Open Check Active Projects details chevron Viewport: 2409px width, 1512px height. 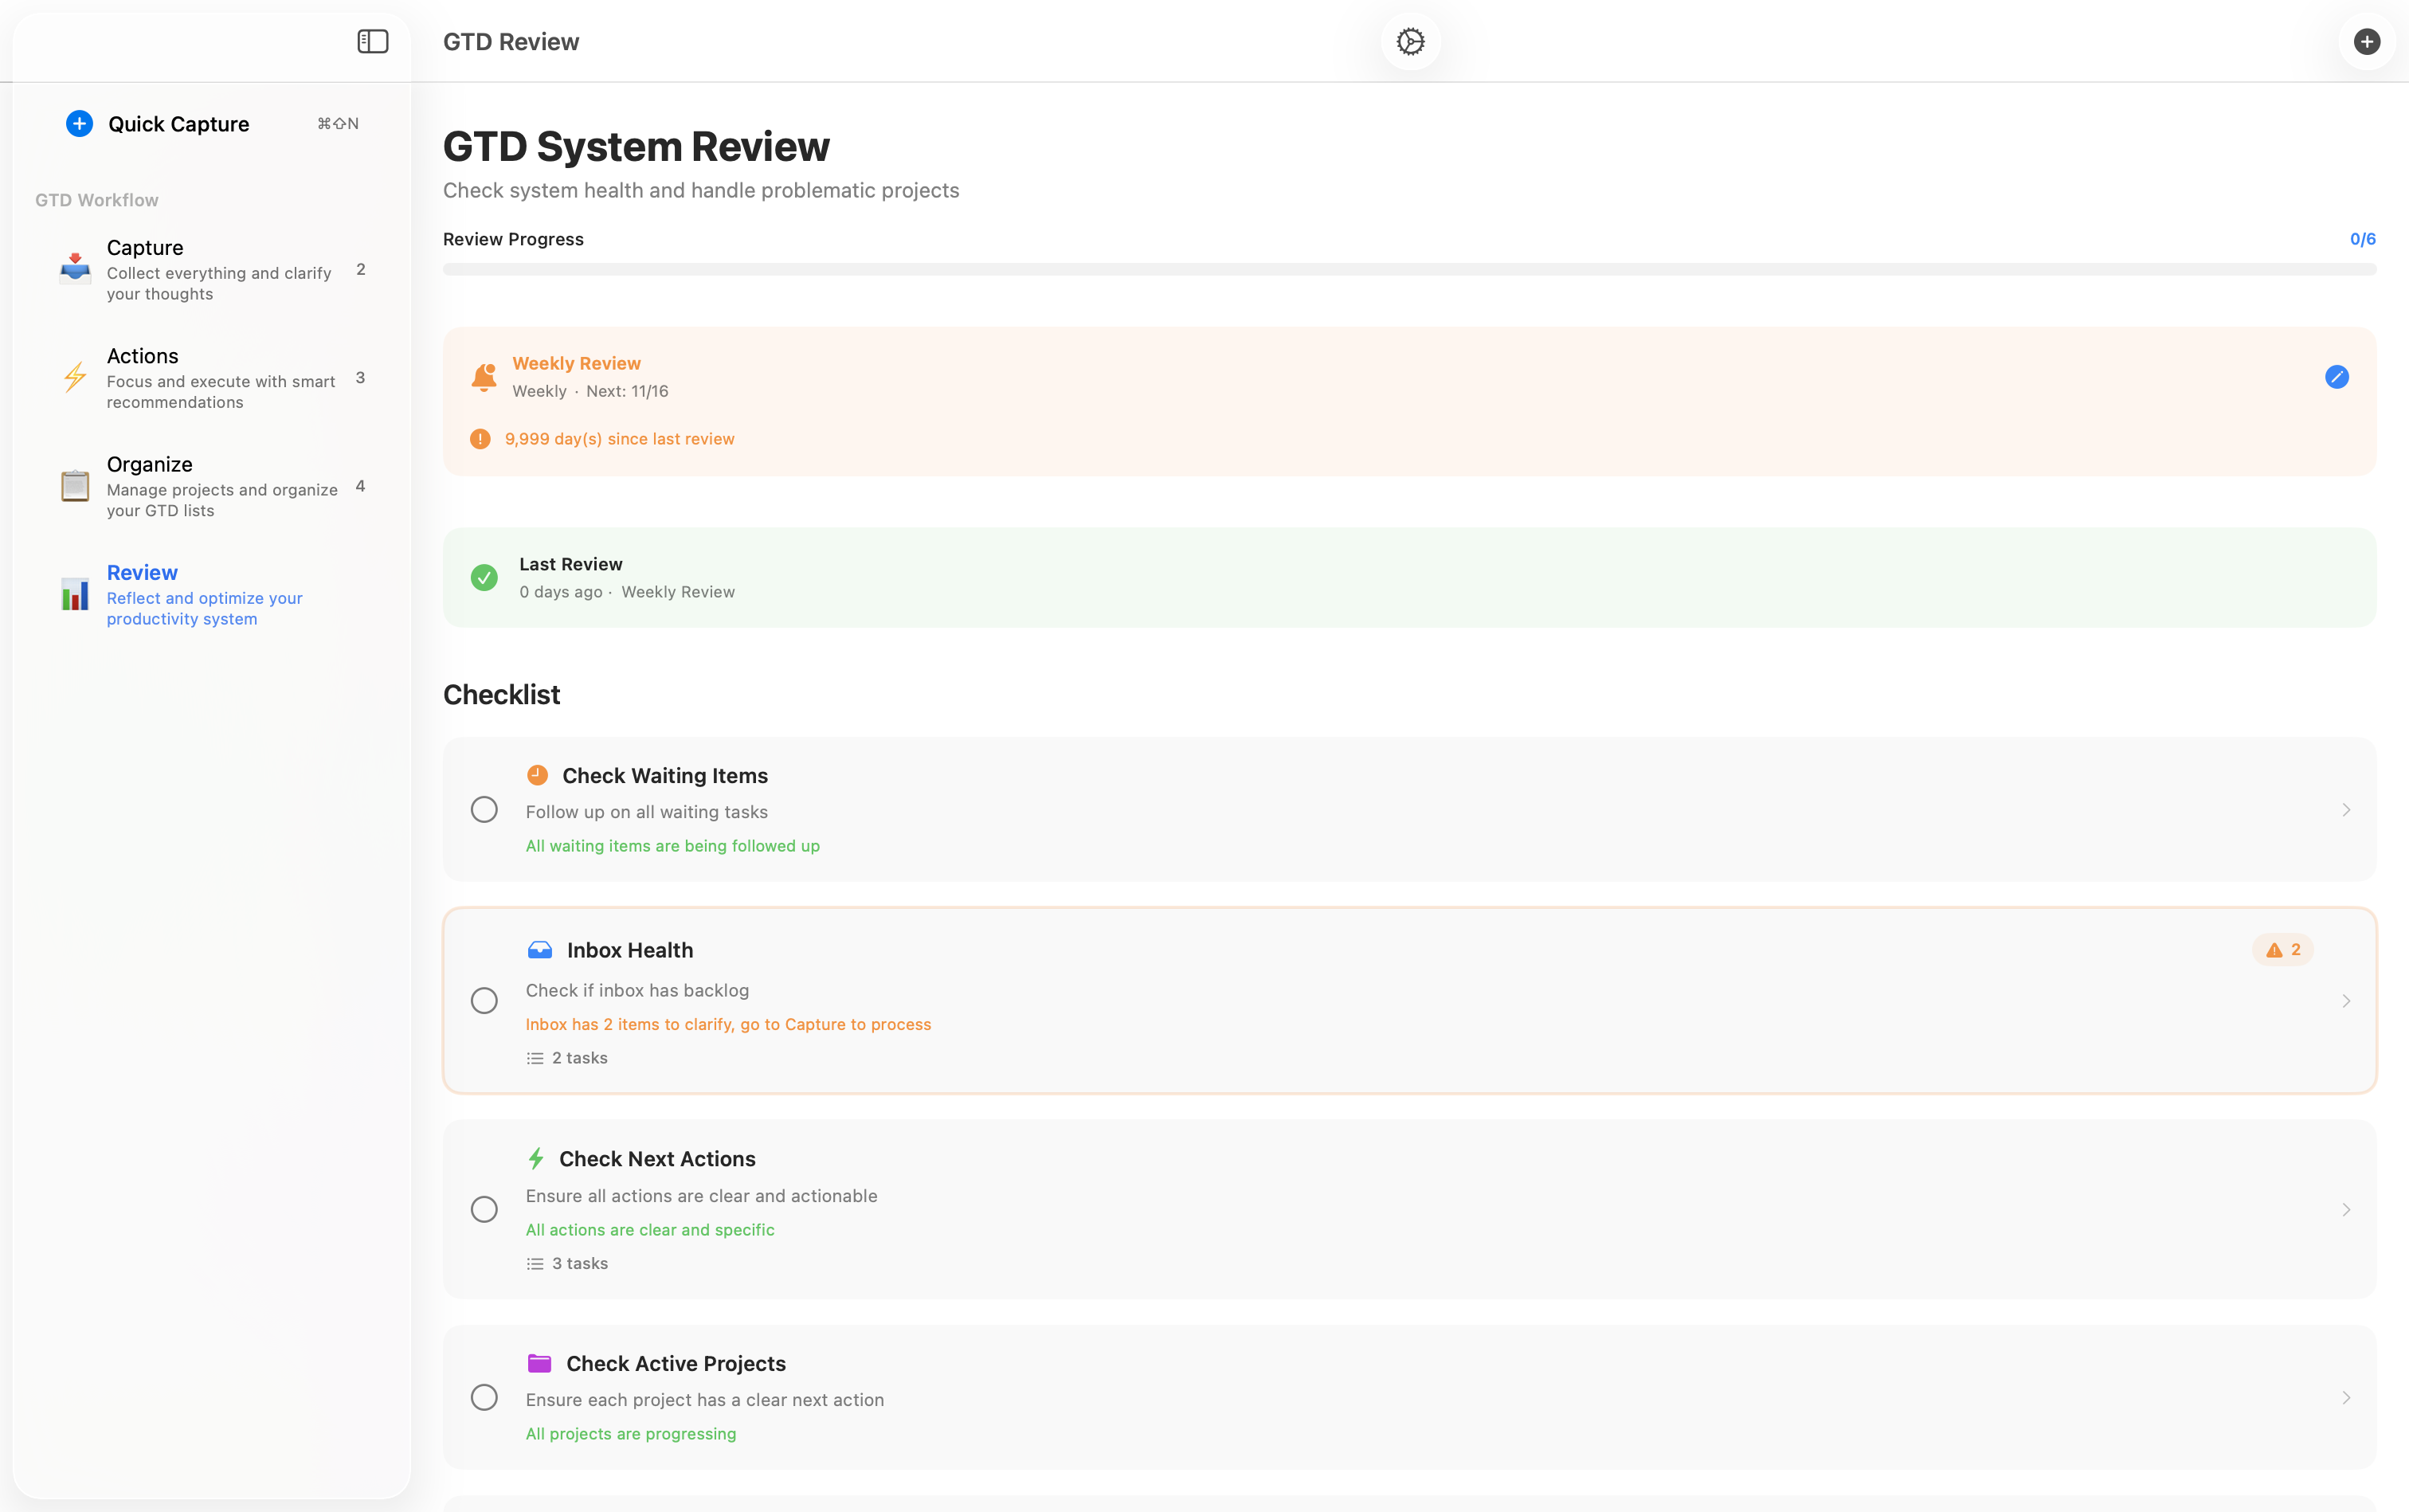(2347, 1397)
